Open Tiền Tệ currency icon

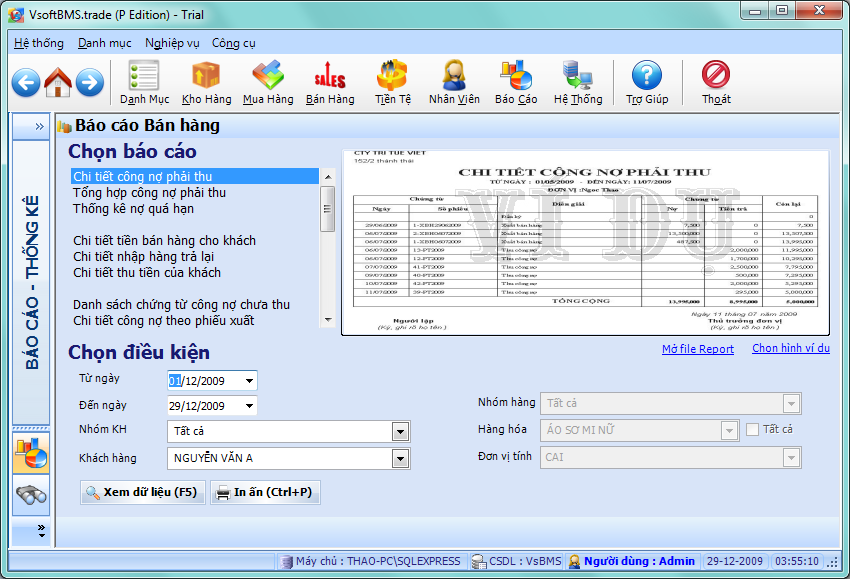click(x=392, y=82)
